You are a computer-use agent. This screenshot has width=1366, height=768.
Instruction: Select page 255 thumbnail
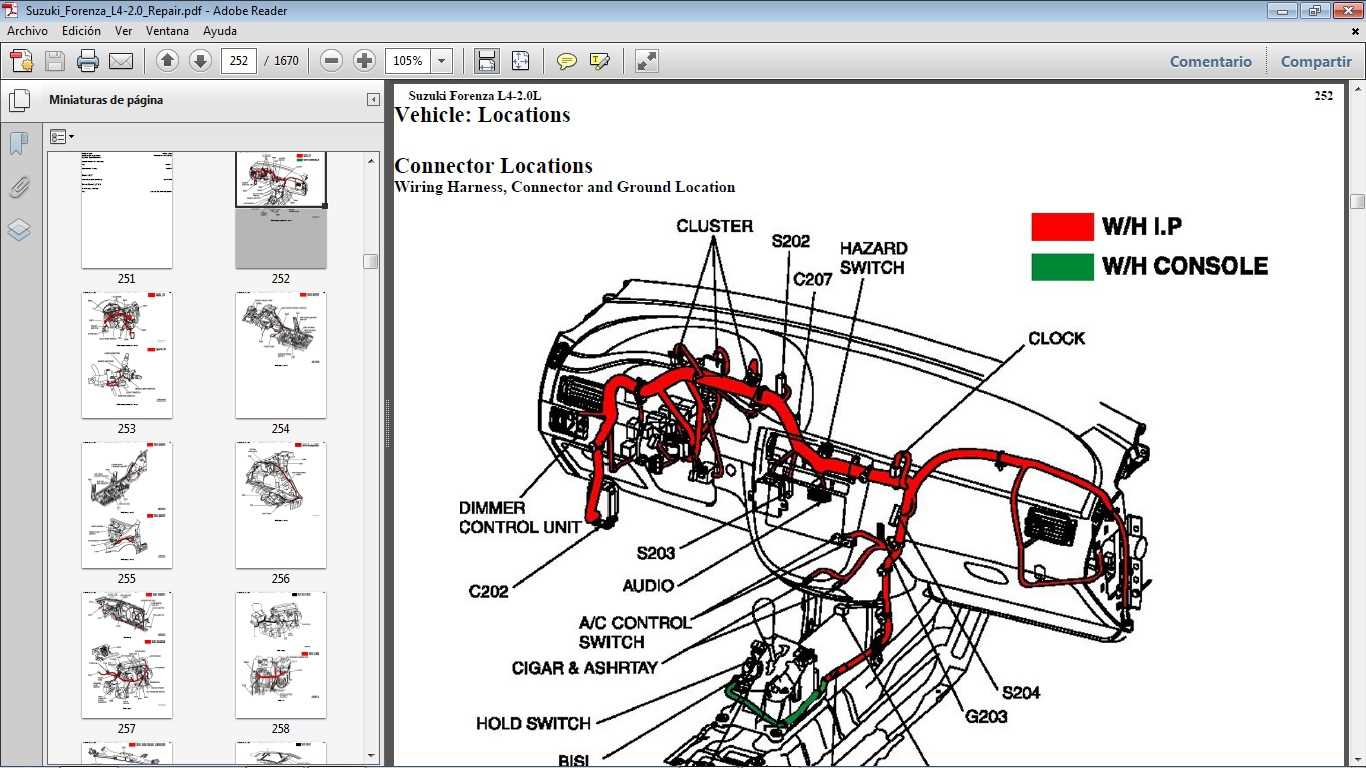point(127,505)
